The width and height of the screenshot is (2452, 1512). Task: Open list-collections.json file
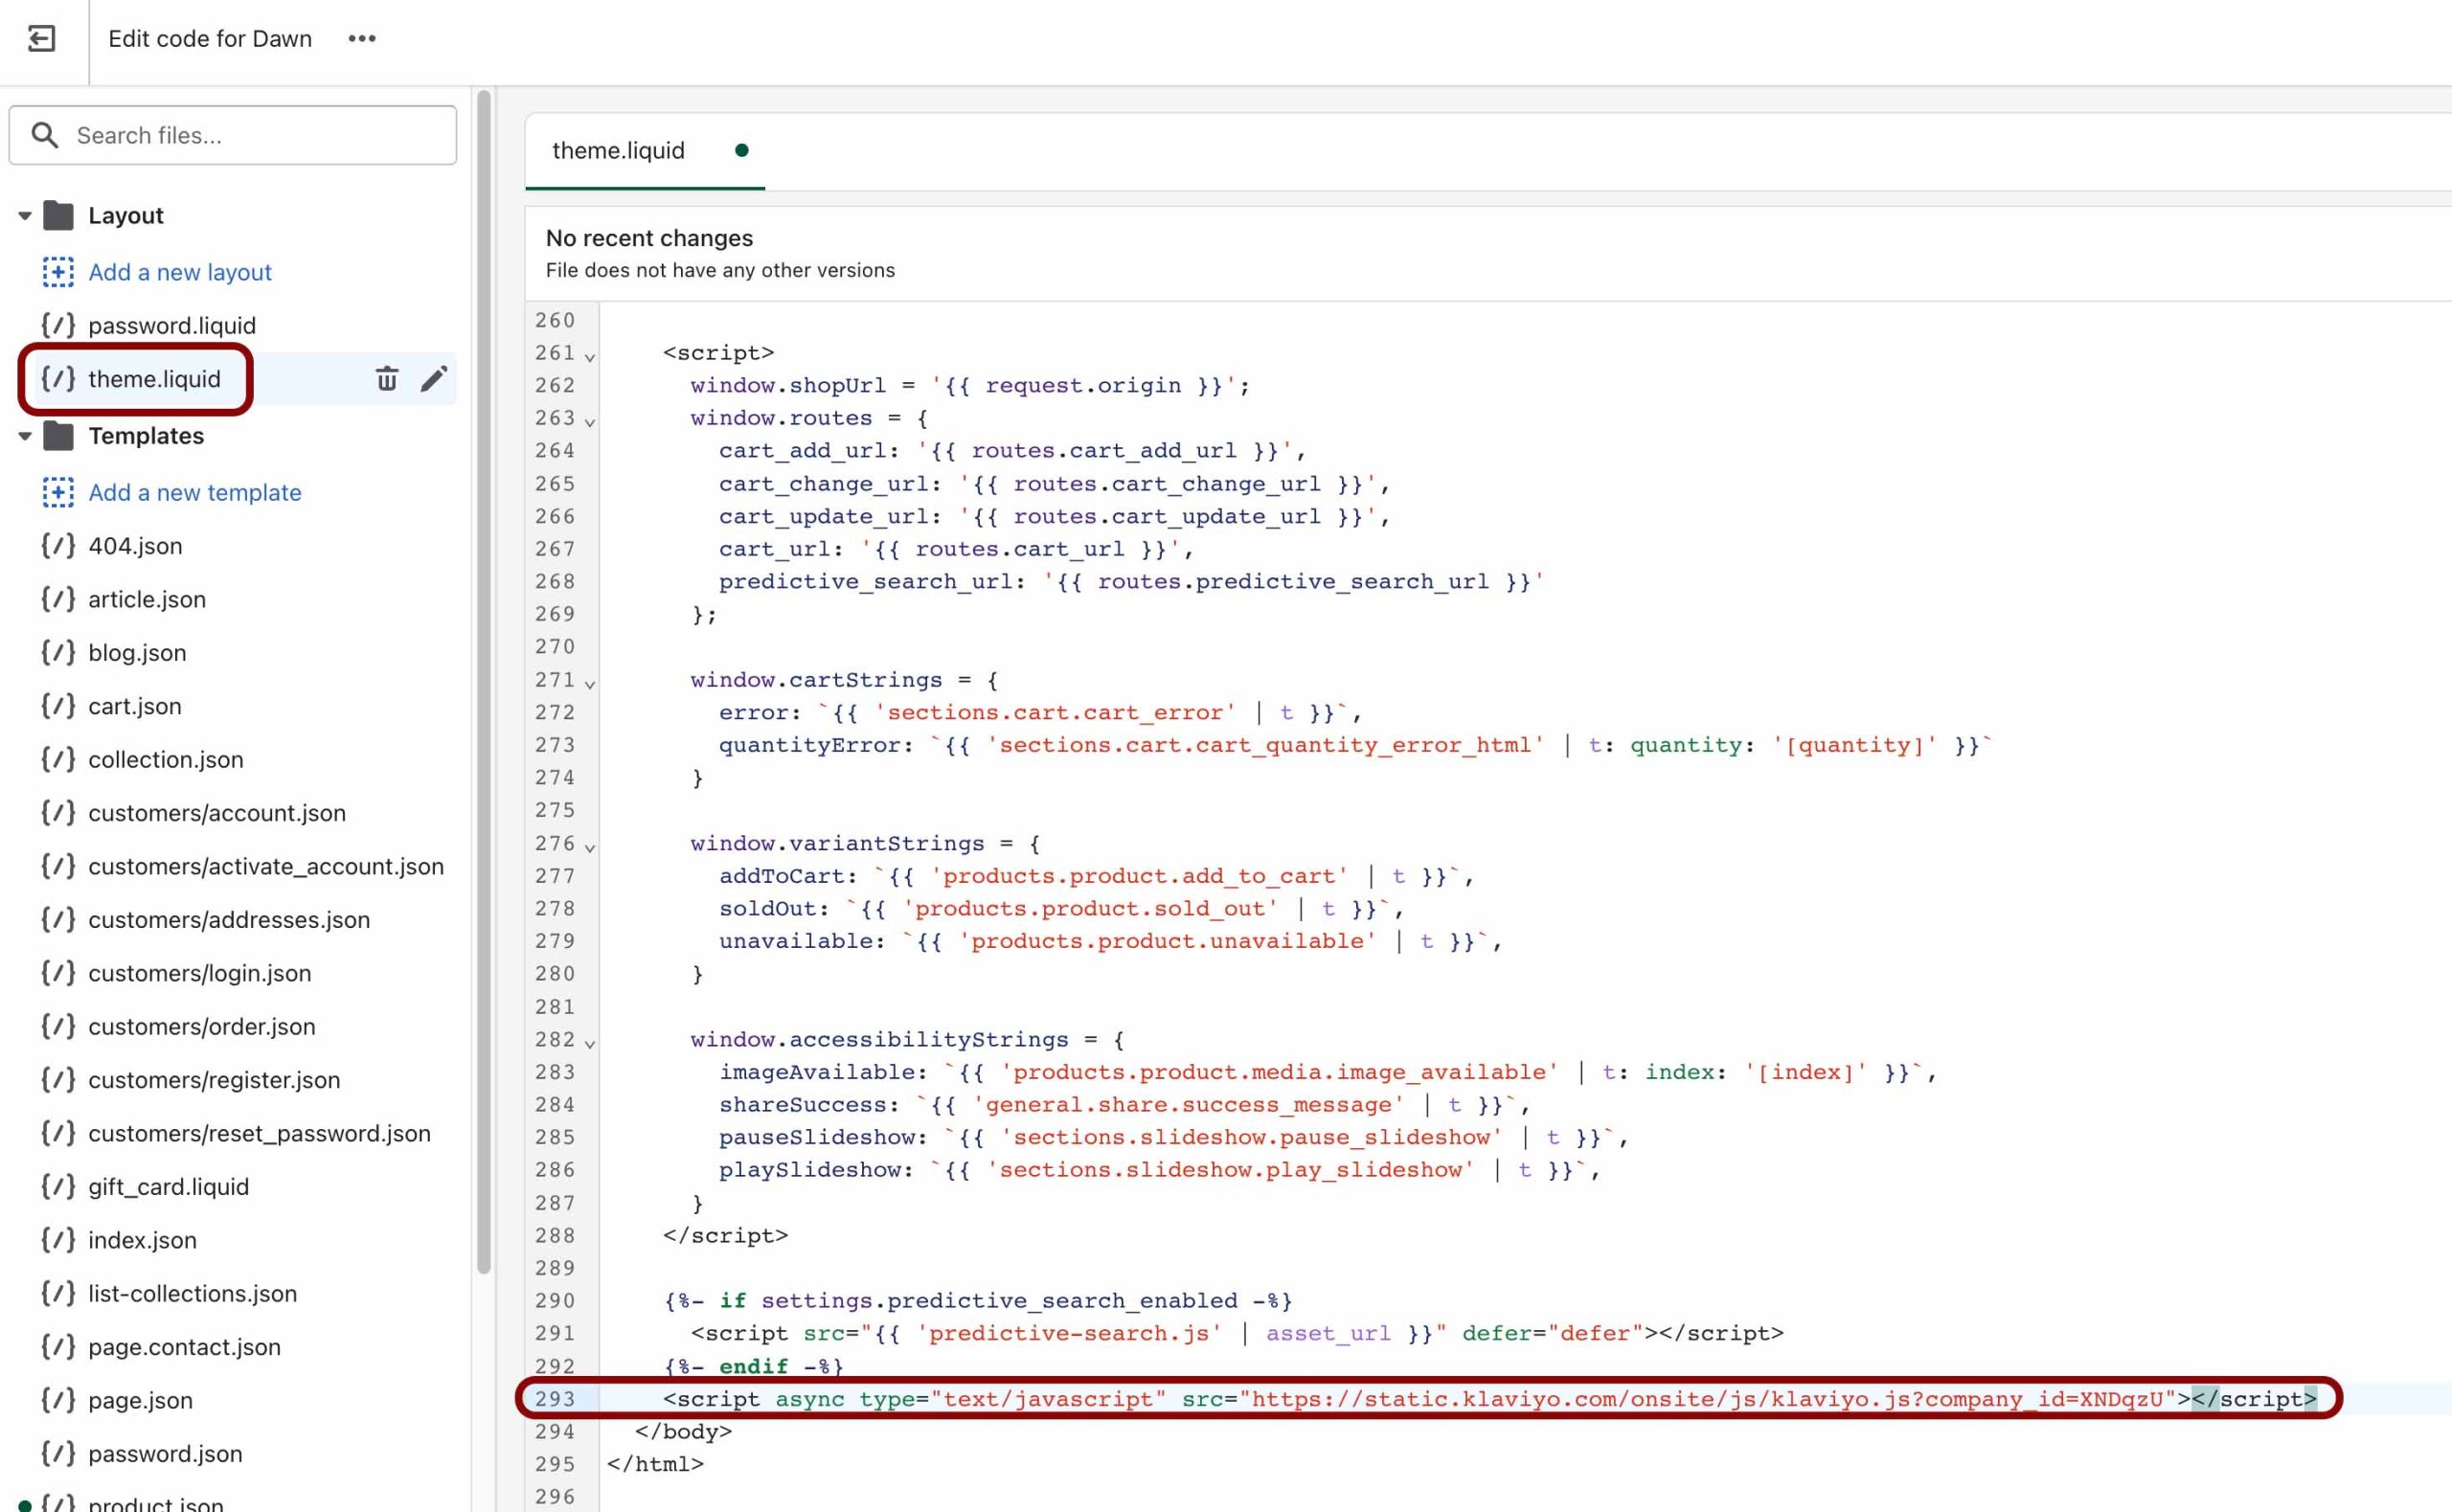point(193,1293)
